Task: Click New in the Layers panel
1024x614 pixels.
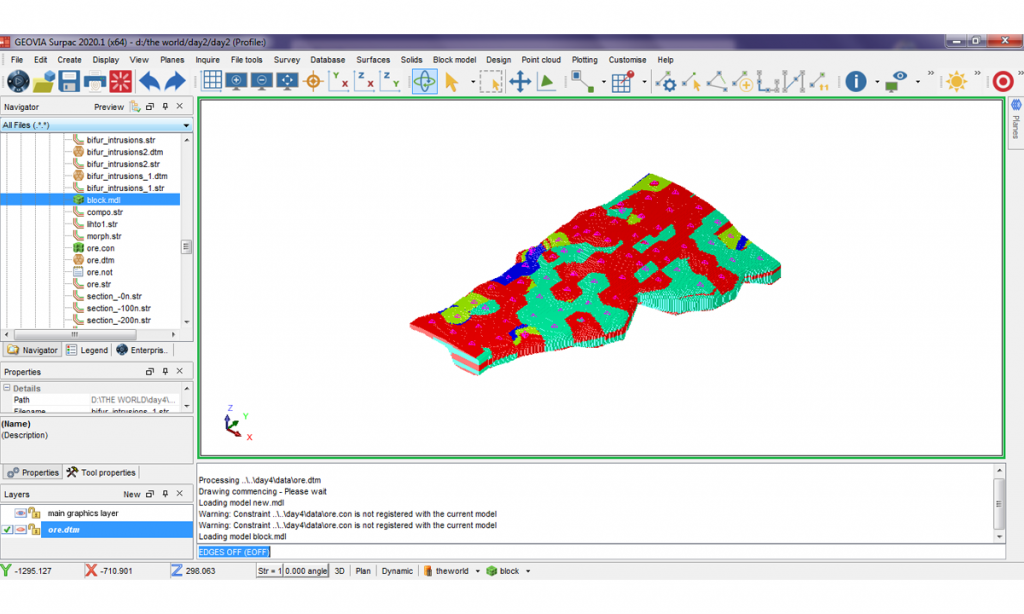Action: coord(131,494)
